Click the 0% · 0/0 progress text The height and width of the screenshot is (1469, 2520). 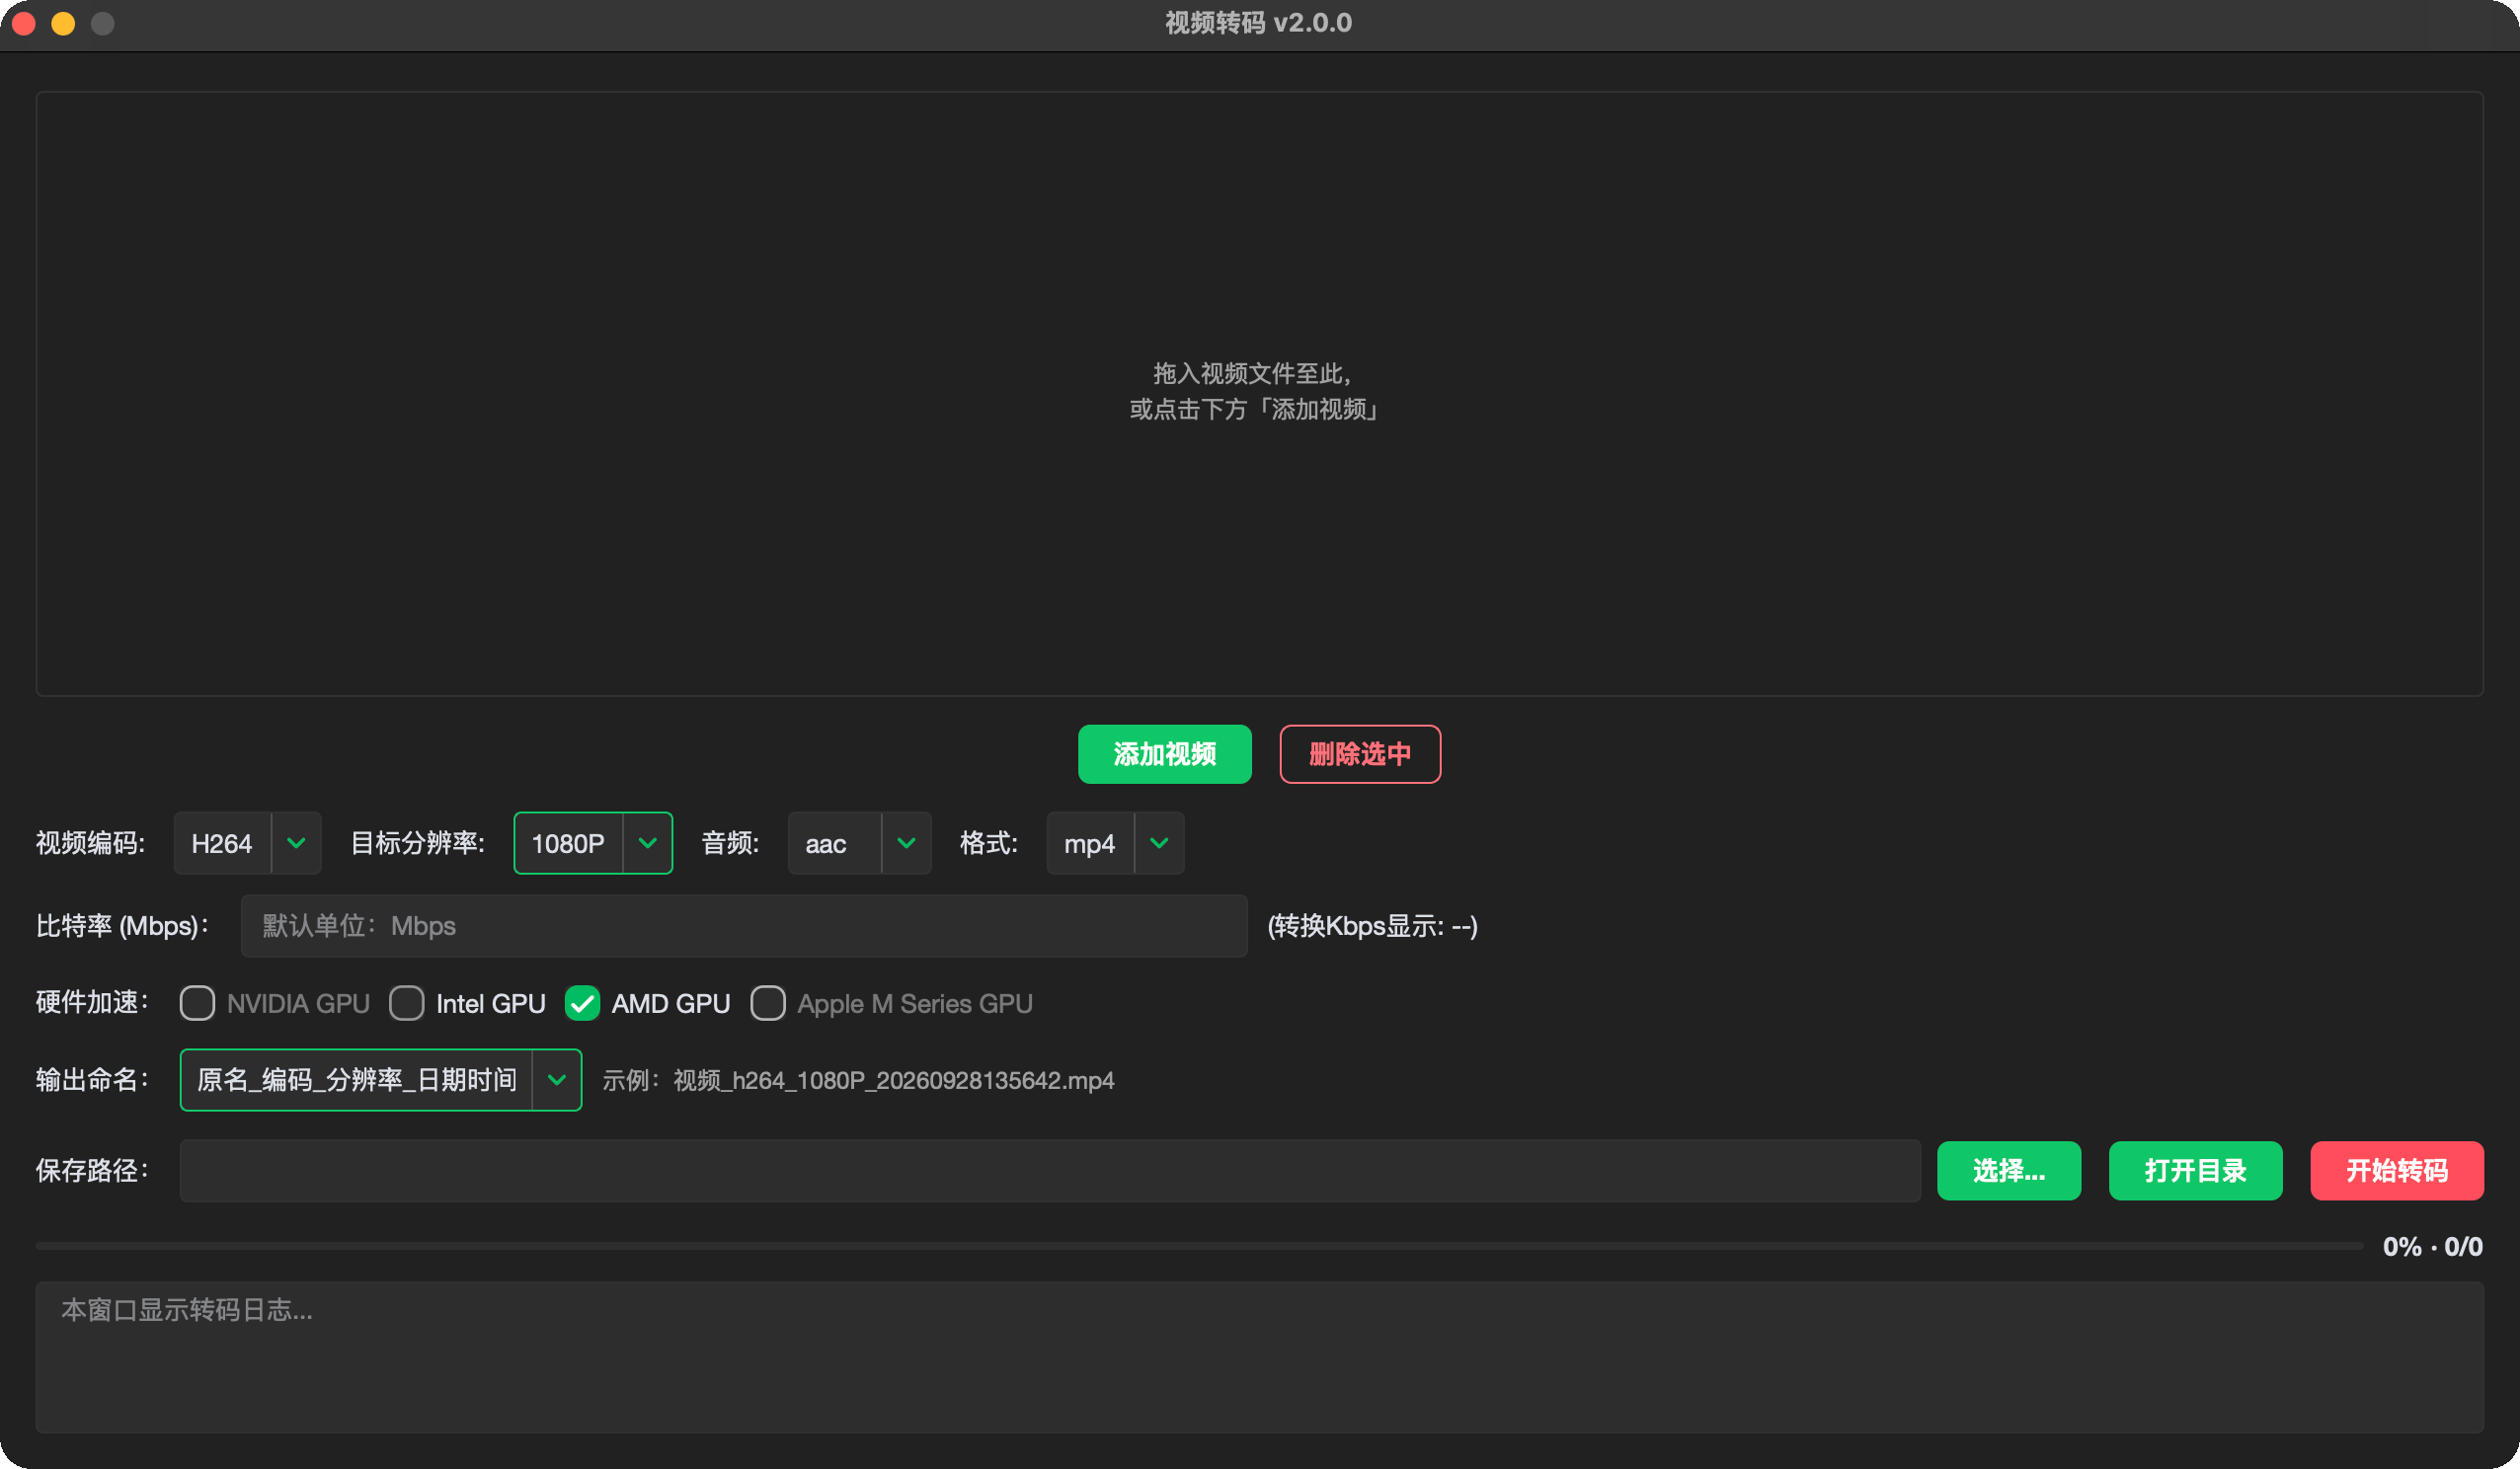(x=2432, y=1246)
